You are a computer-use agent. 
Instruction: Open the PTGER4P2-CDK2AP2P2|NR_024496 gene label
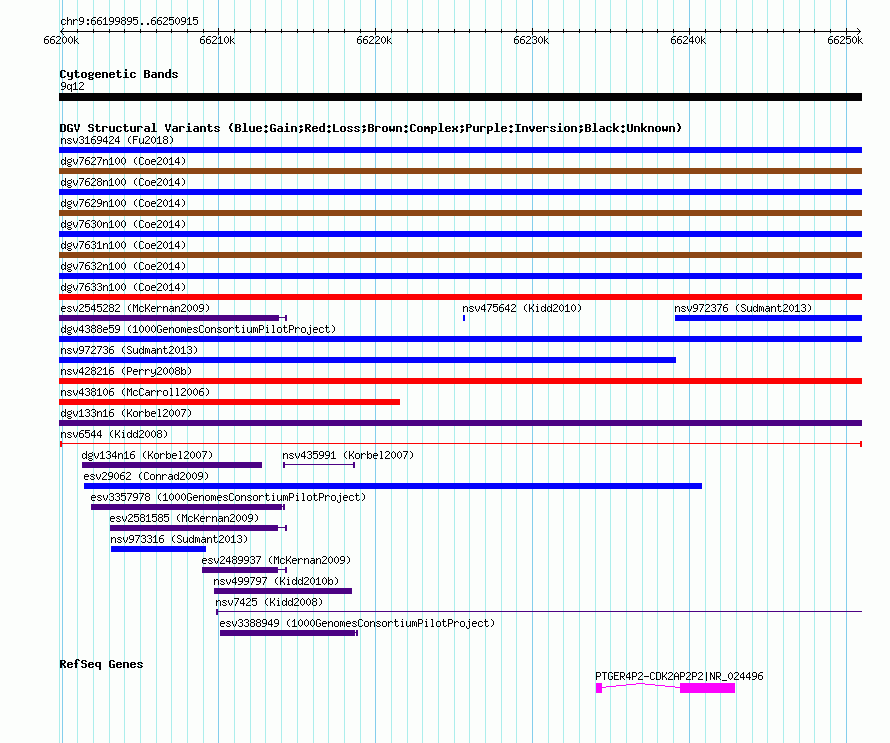tap(679, 676)
